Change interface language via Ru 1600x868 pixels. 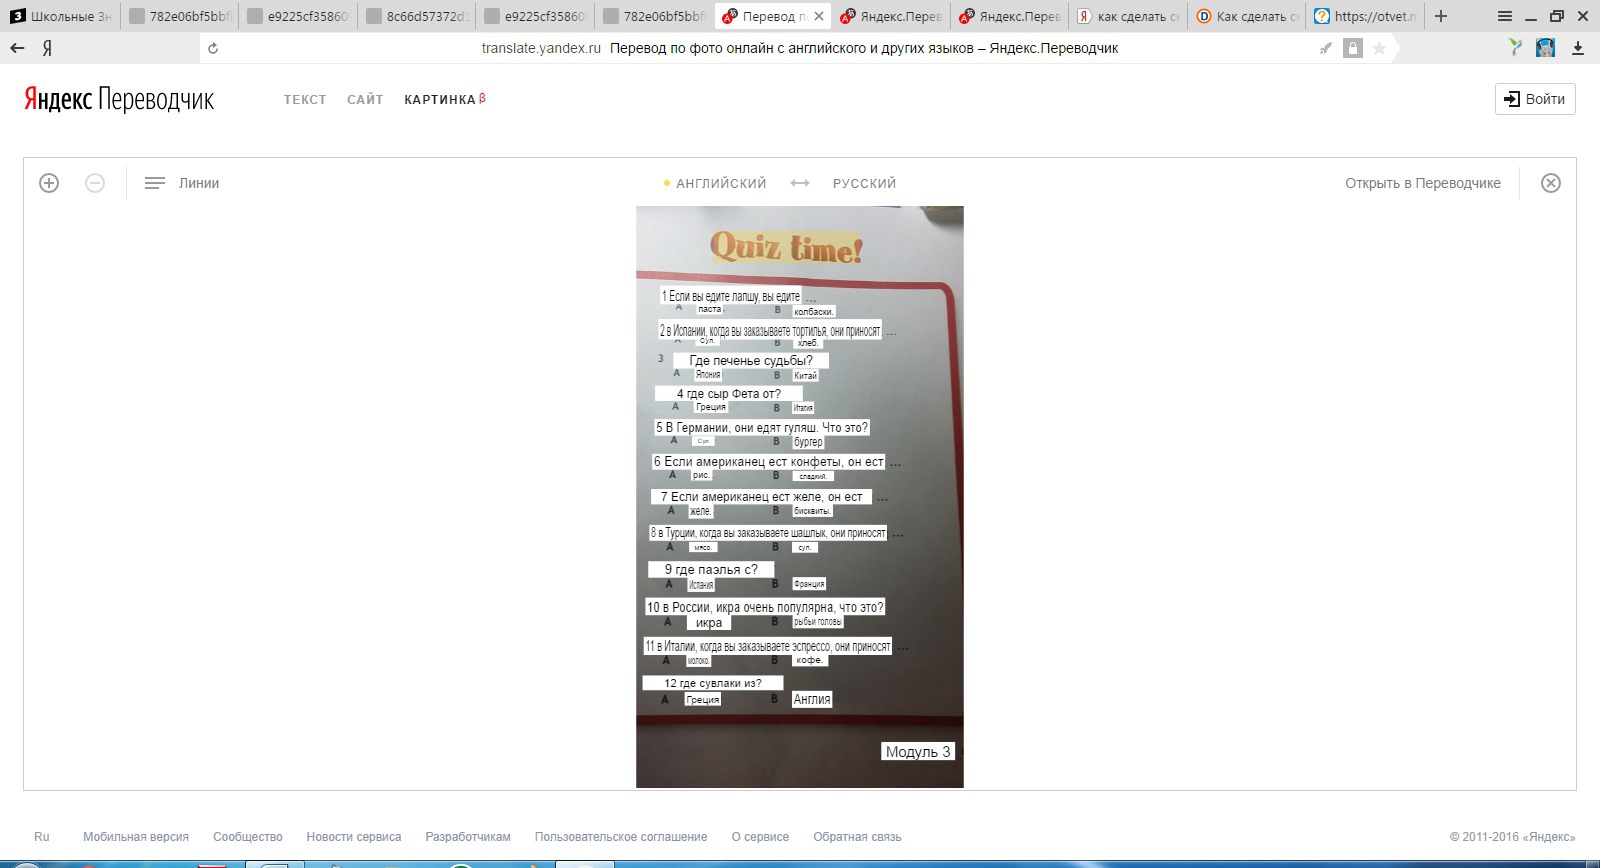[x=42, y=837]
